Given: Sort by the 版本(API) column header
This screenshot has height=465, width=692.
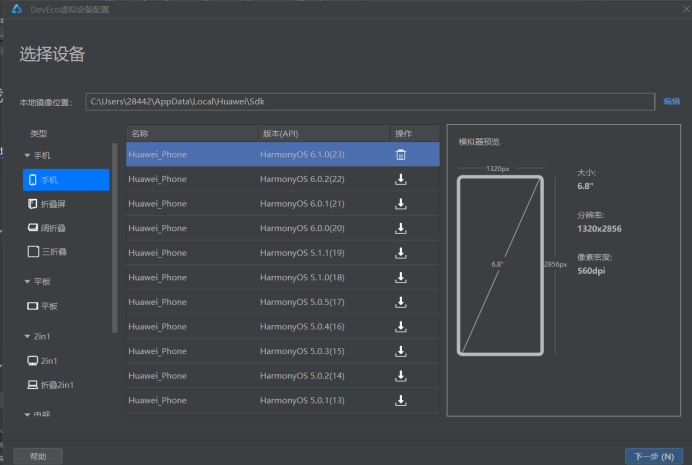Looking at the screenshot, I should point(324,133).
